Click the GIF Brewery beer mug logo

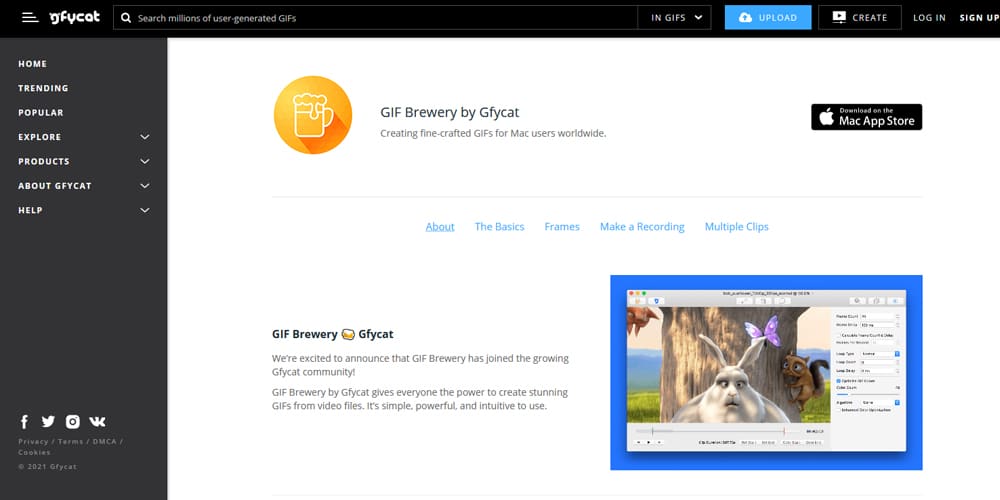click(x=312, y=115)
